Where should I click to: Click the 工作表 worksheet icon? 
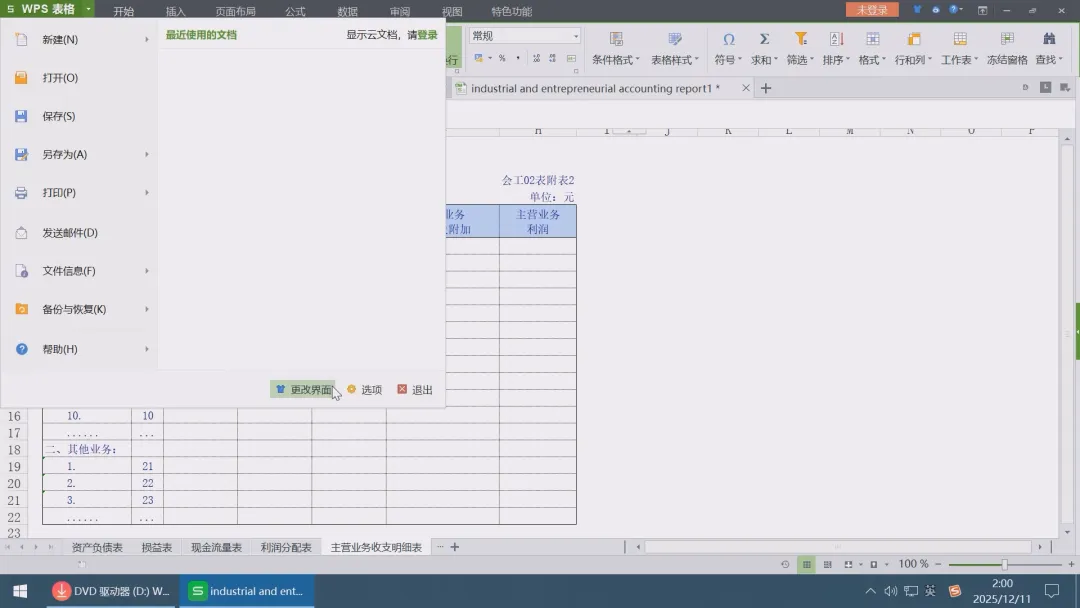pos(960,39)
